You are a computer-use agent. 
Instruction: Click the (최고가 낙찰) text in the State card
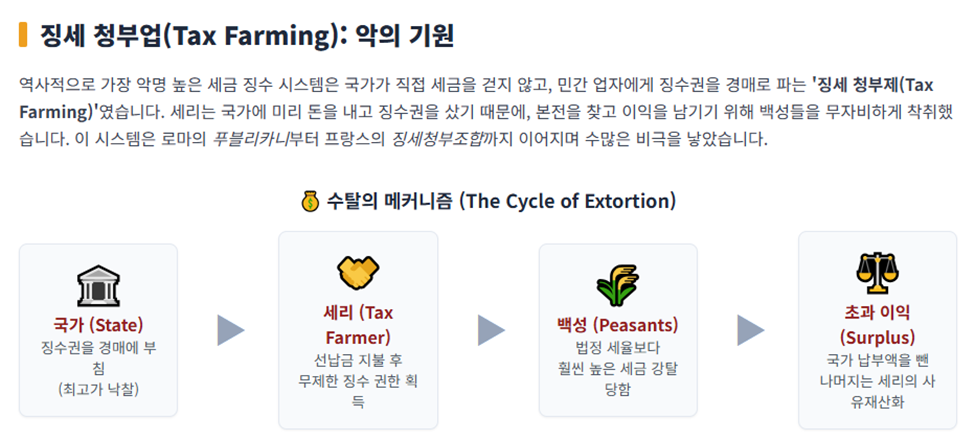(98, 389)
